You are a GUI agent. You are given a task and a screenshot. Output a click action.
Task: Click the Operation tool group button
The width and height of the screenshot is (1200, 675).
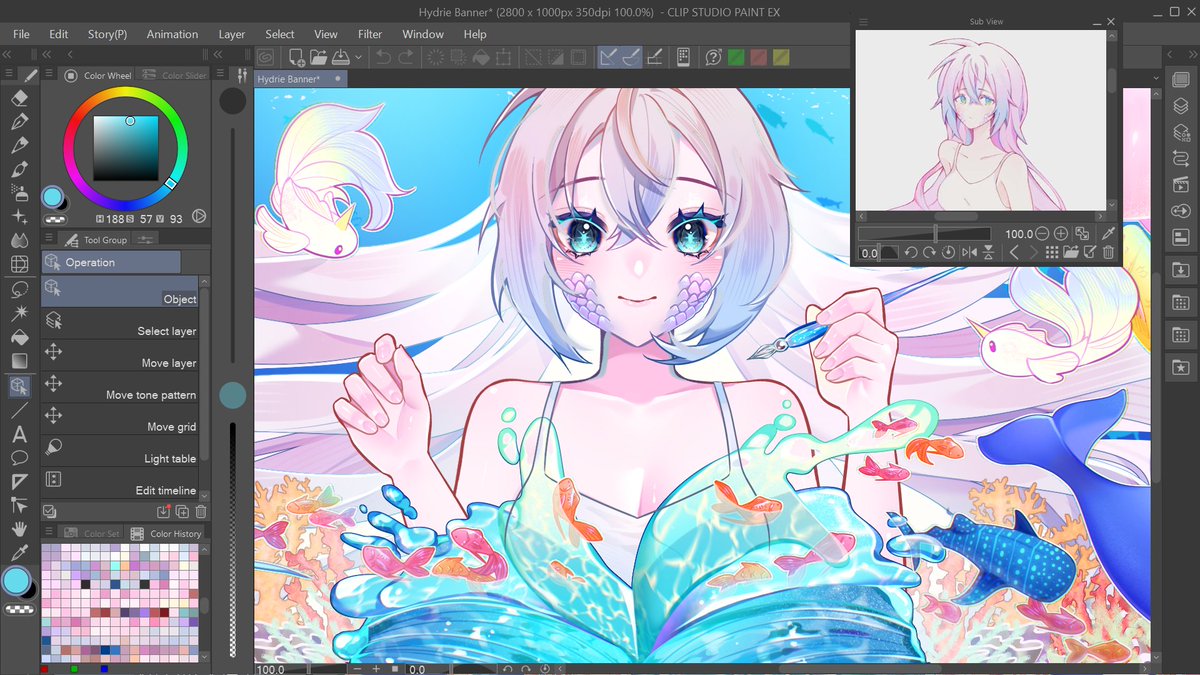[x=111, y=262]
